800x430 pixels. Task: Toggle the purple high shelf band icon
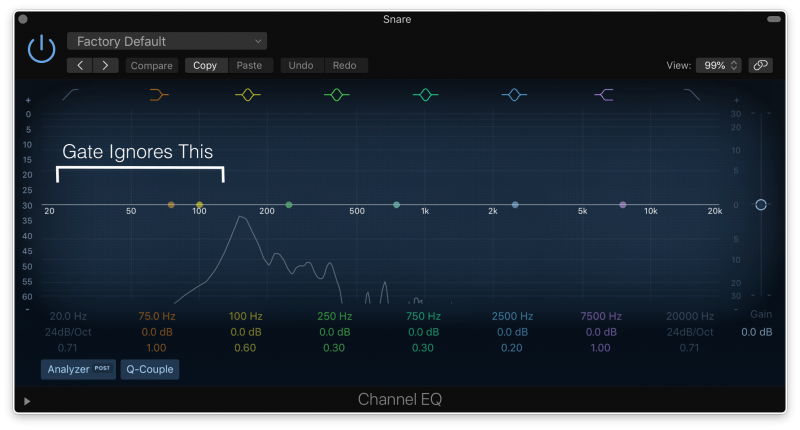604,94
